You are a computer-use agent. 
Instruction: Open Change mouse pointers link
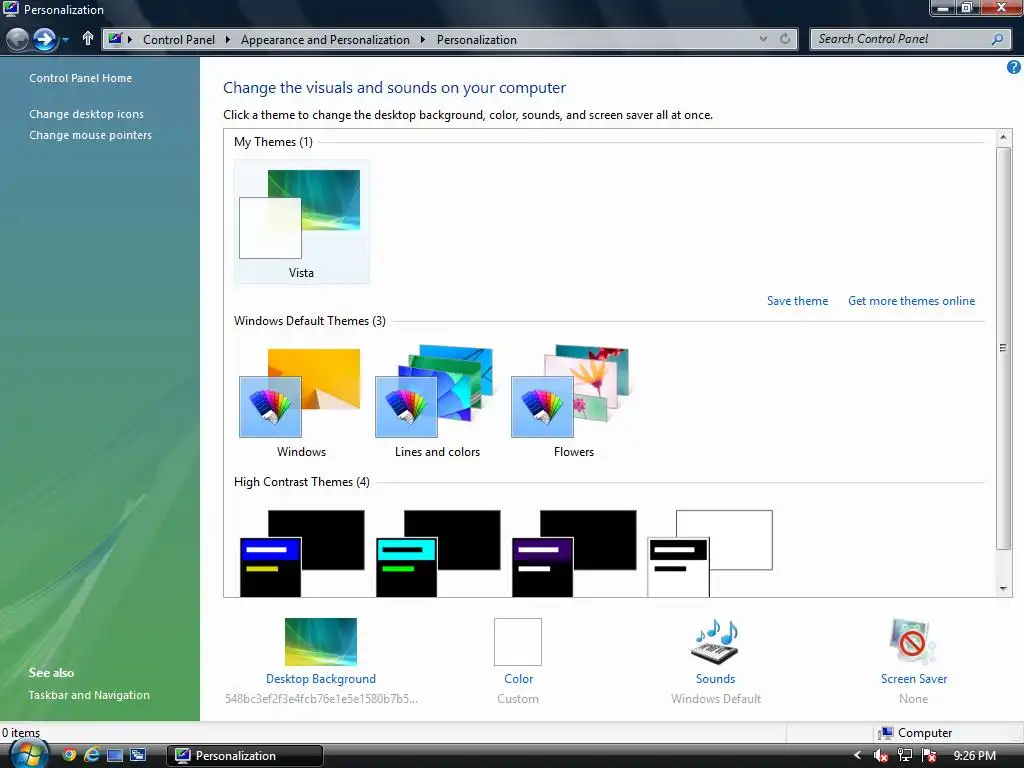90,135
